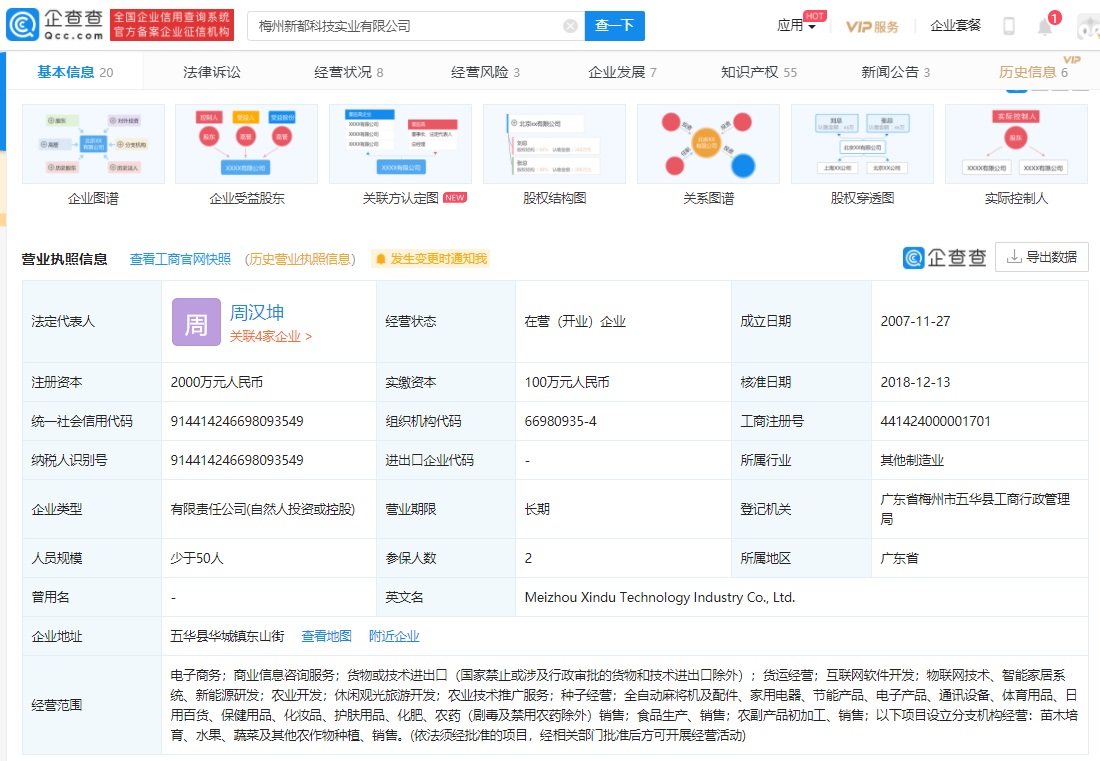The image size is (1100, 761).
Task: Click the 导出数据 export button
Action: (1042, 257)
